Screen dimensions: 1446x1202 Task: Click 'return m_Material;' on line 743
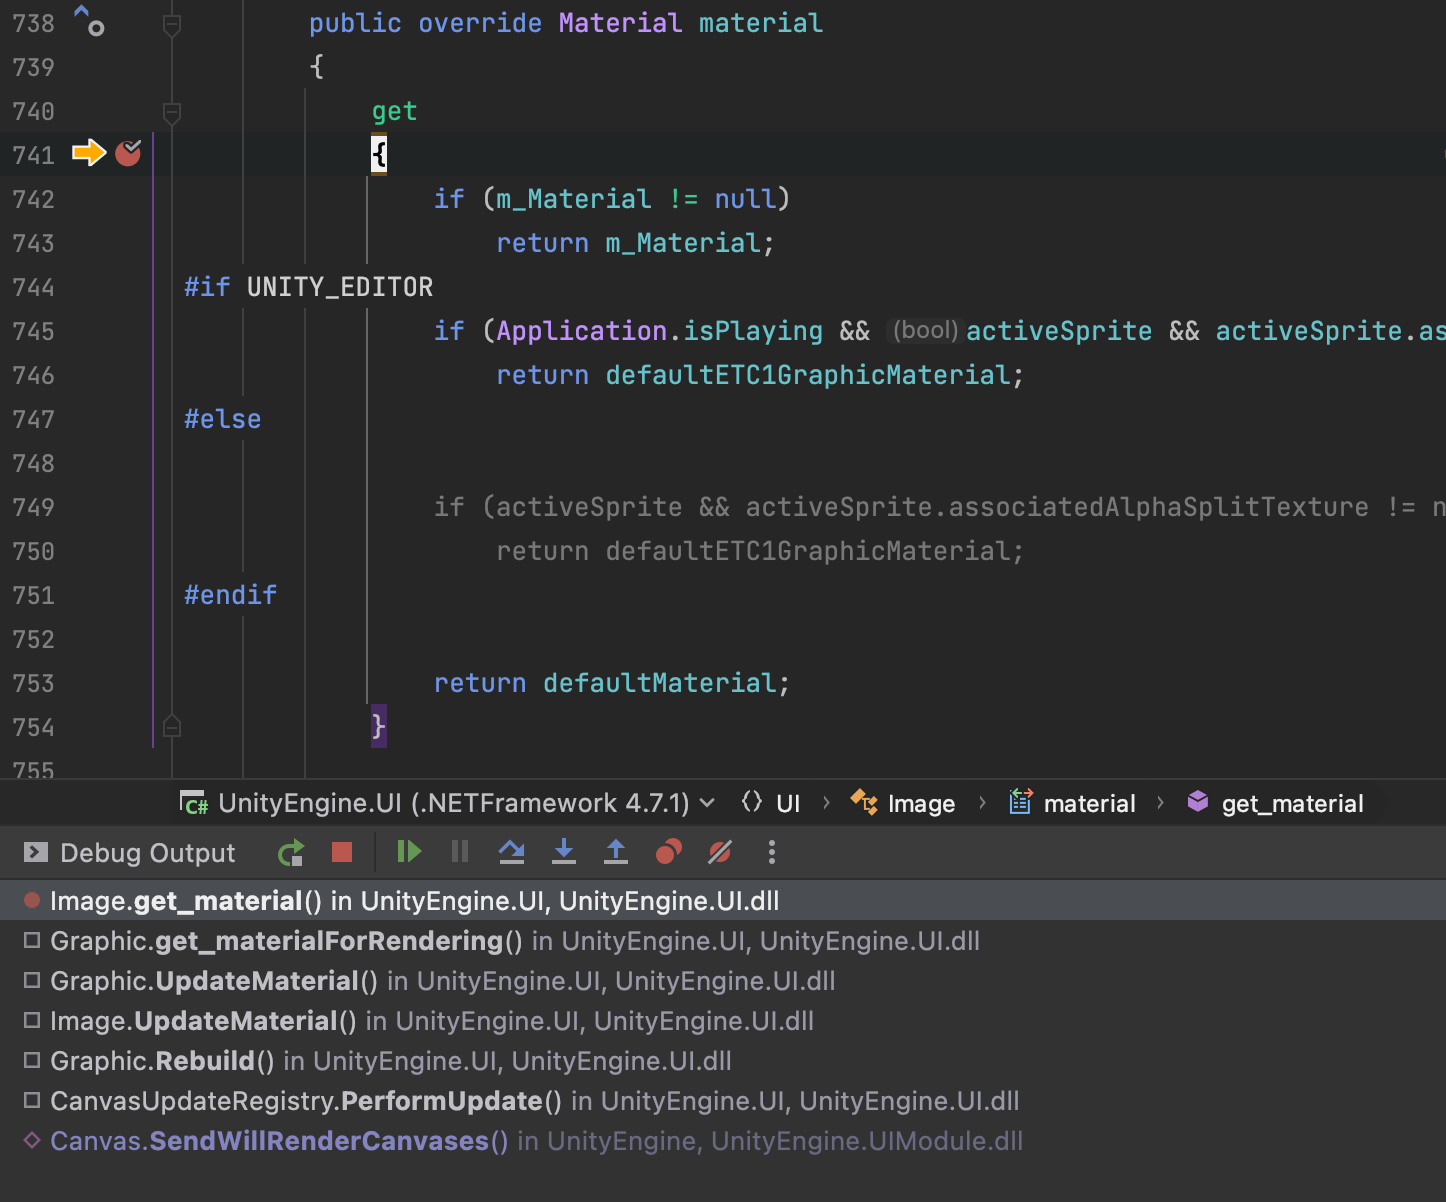636,243
